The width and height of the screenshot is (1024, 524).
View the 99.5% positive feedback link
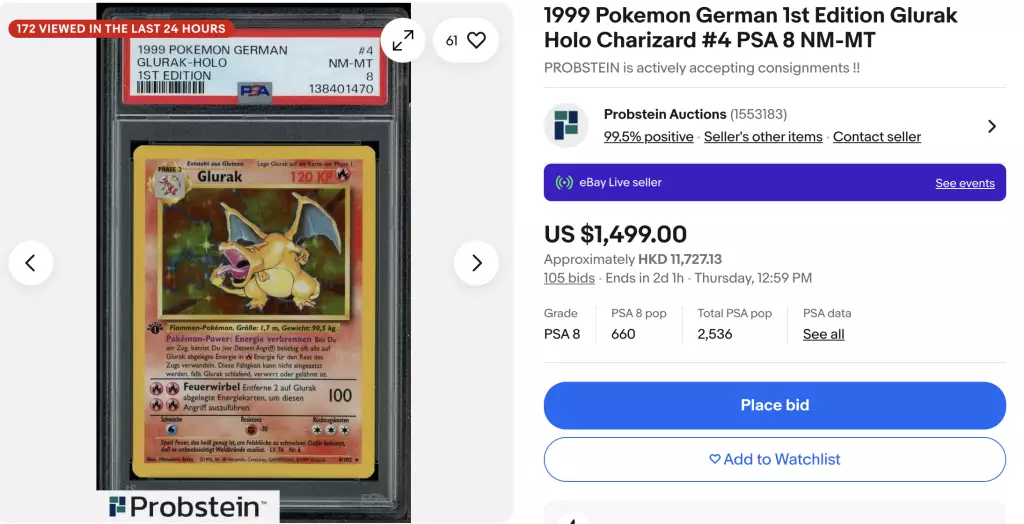(x=648, y=137)
